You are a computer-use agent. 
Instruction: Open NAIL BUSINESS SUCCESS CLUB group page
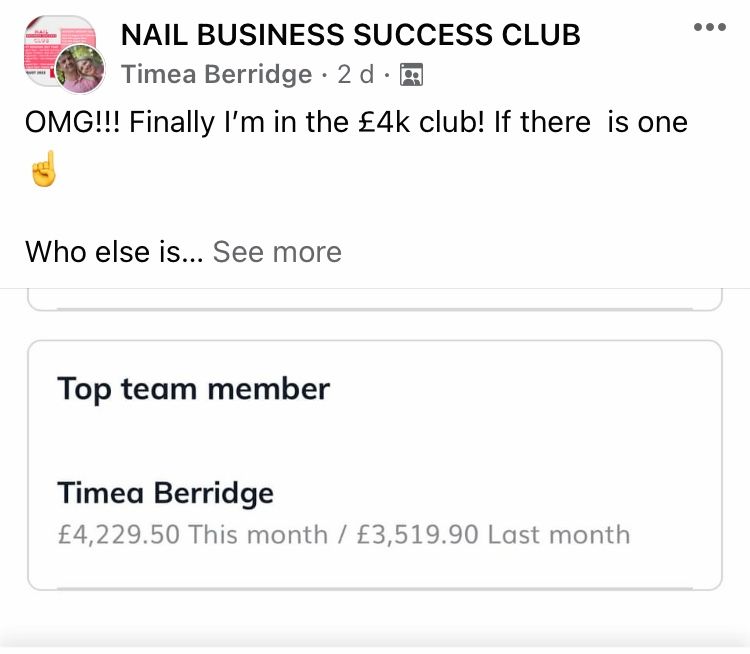pyautogui.click(x=350, y=34)
